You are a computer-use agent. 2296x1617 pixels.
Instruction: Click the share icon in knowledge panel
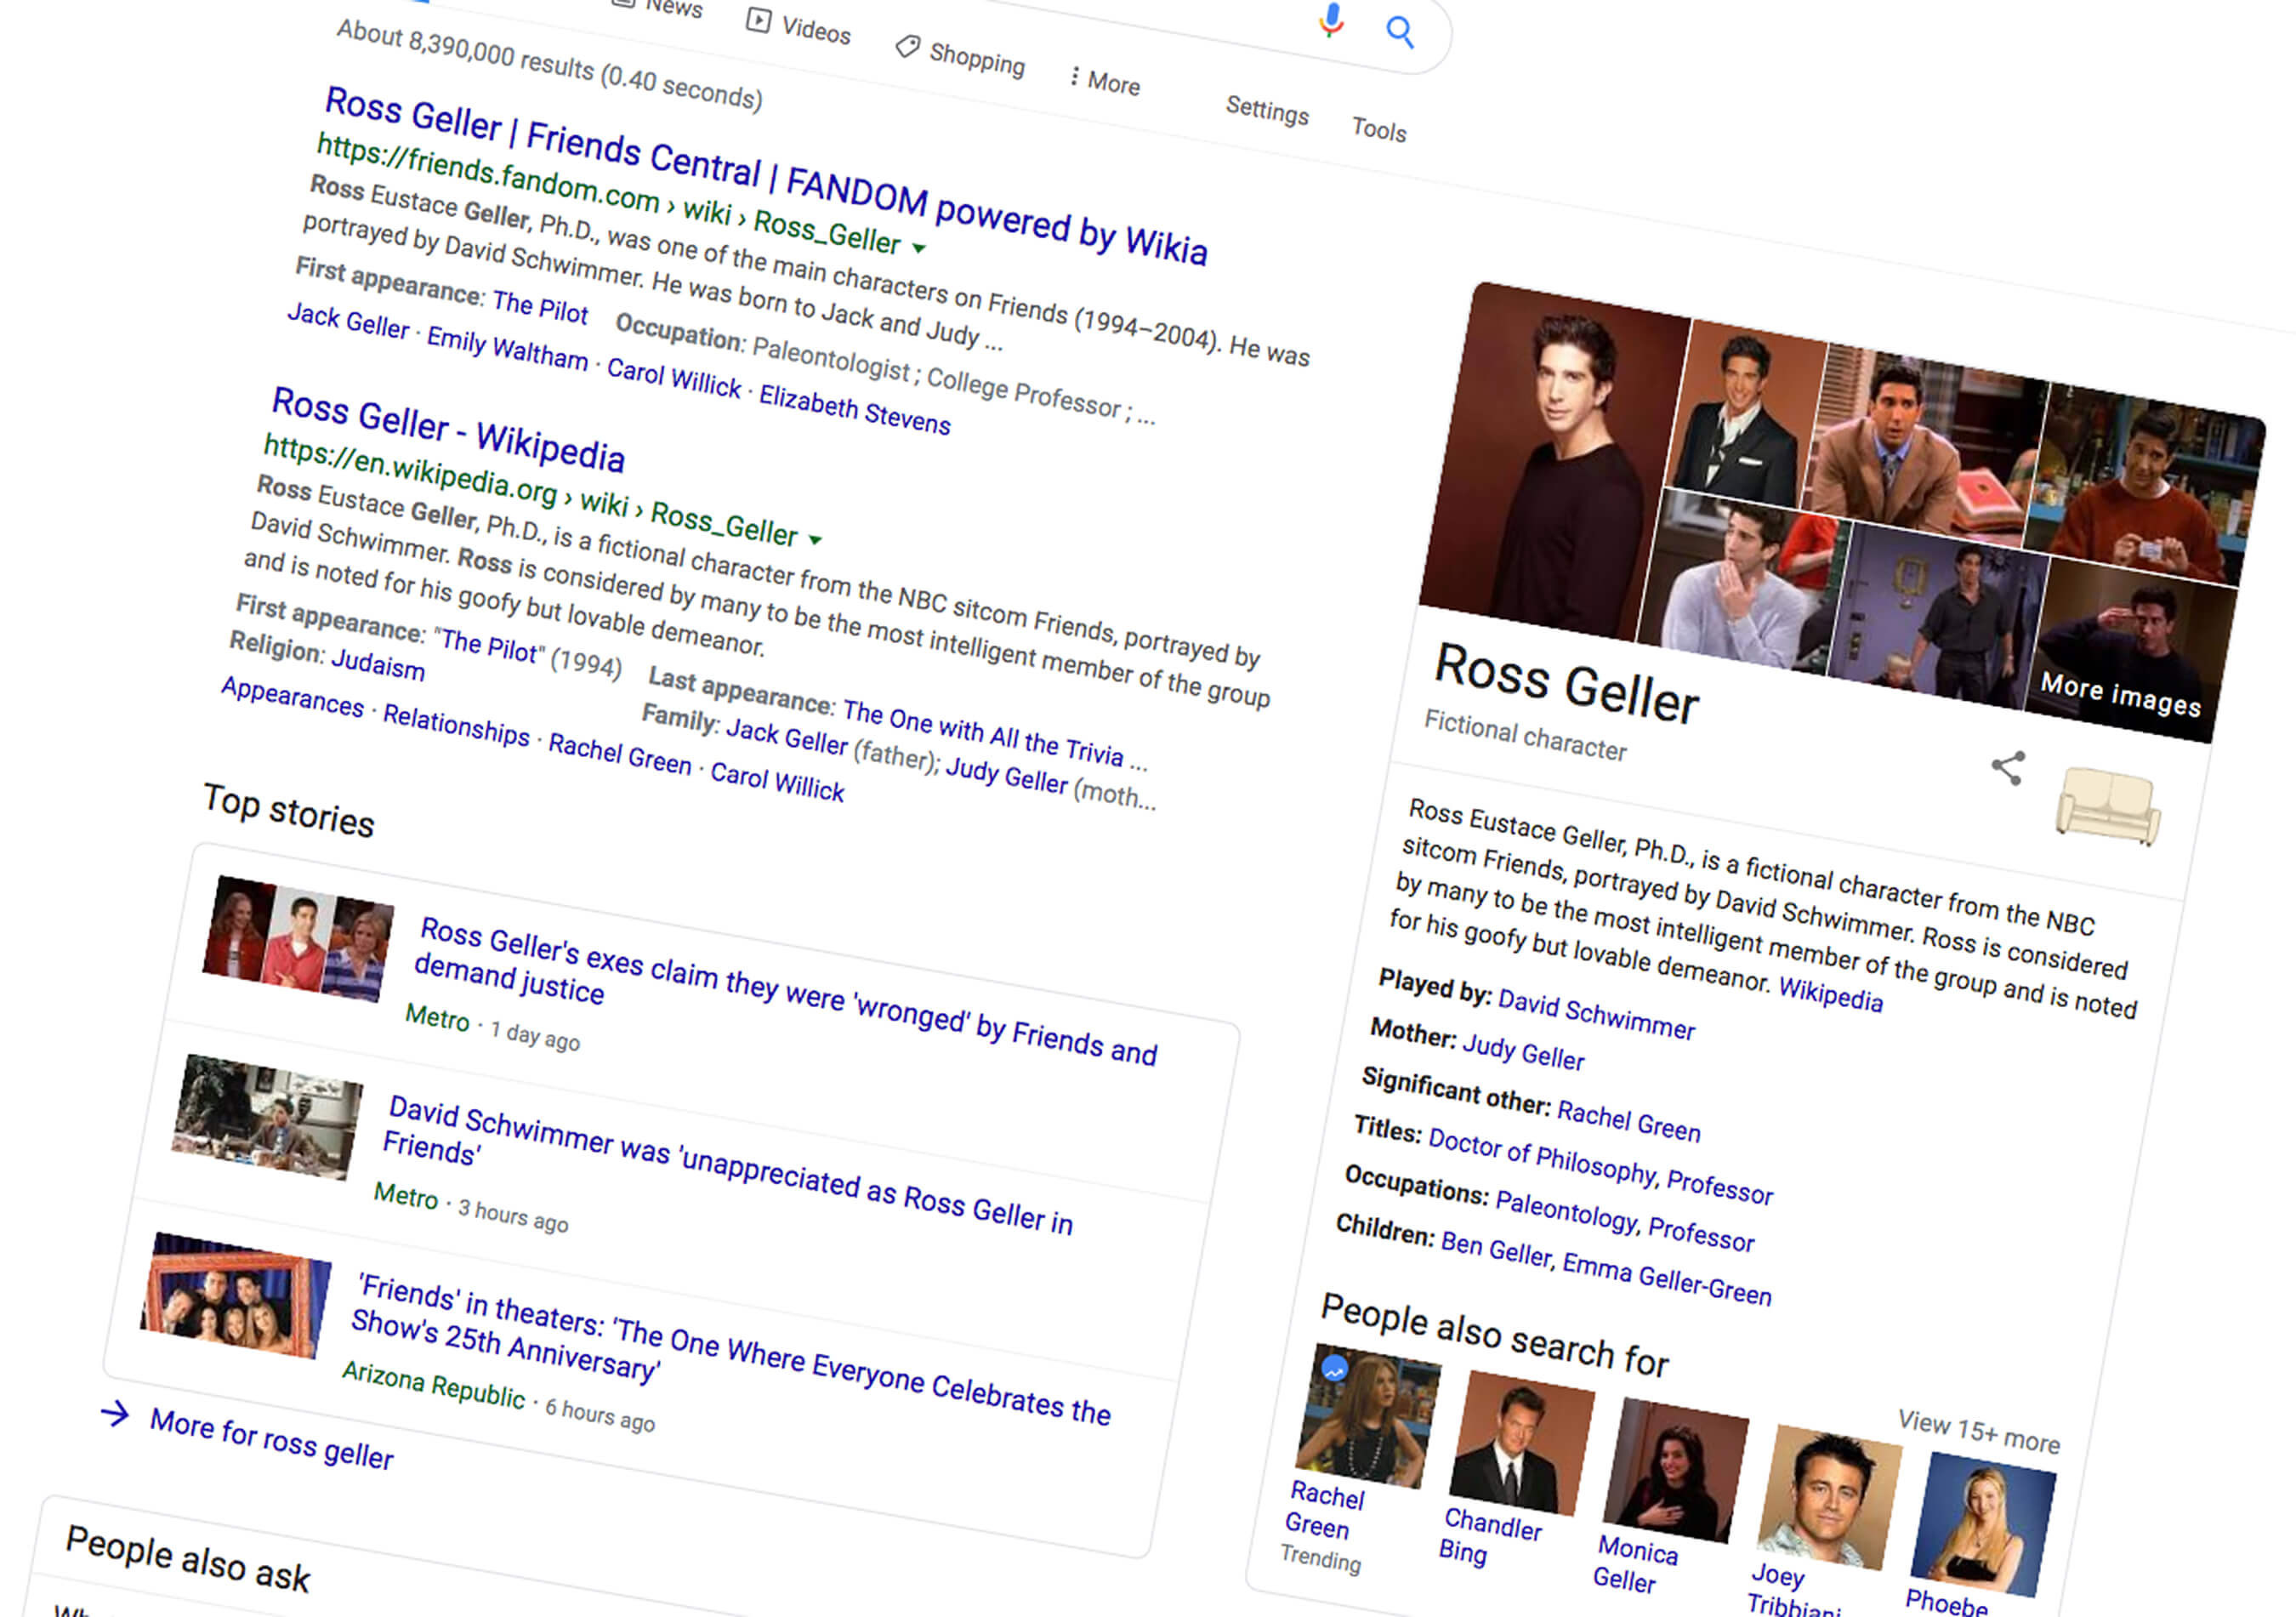click(x=2008, y=768)
